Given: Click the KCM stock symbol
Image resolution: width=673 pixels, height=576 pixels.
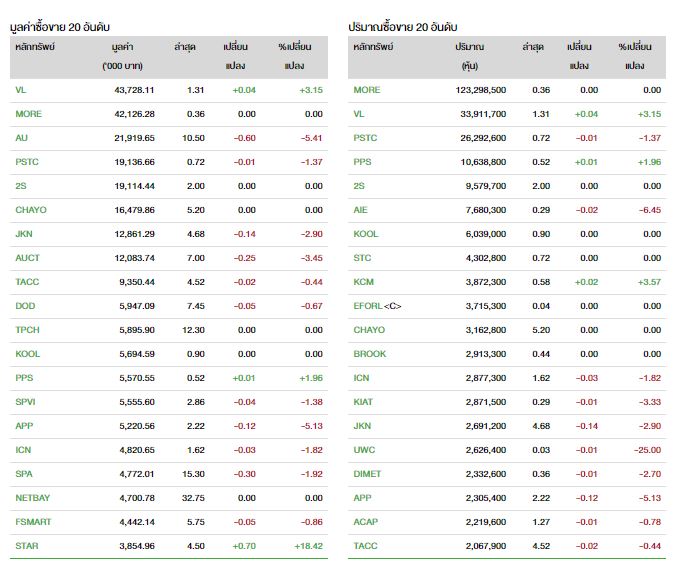Looking at the screenshot, I should tap(363, 282).
